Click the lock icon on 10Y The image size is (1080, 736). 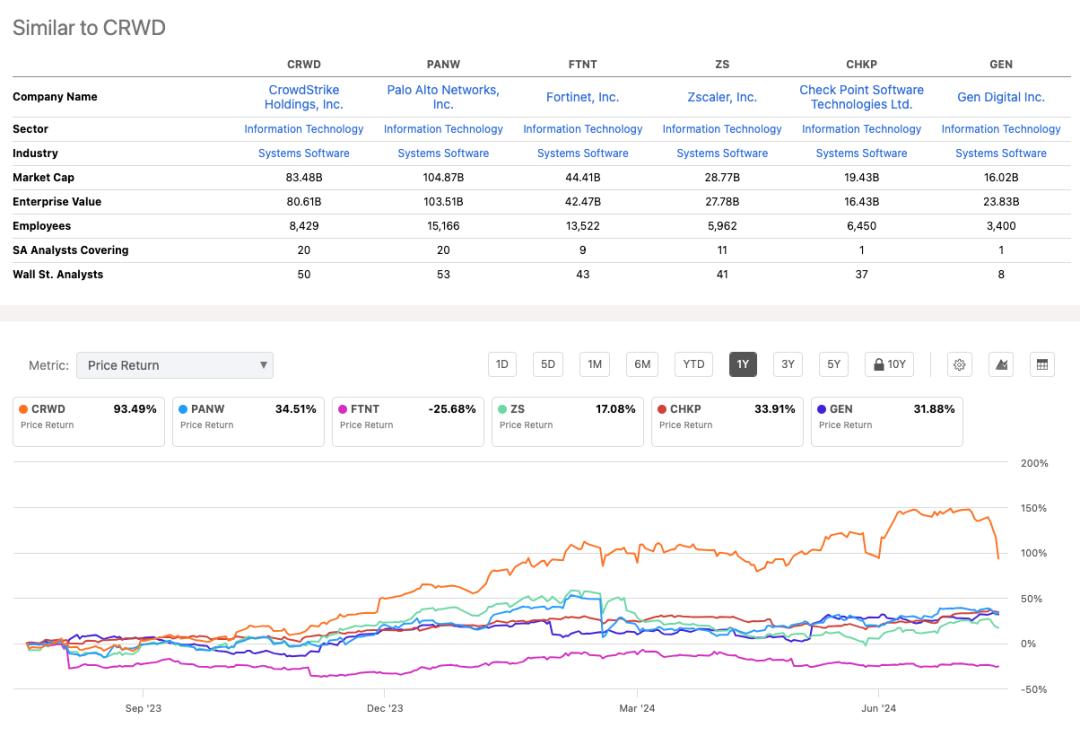(x=879, y=365)
